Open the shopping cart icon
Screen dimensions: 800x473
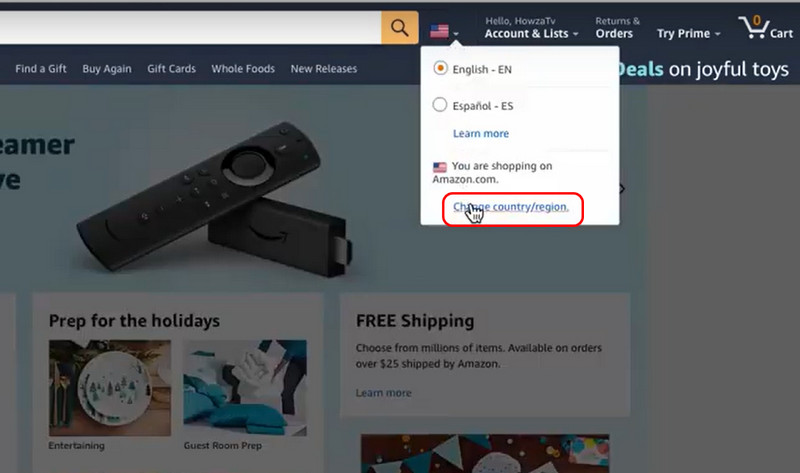pyautogui.click(x=765, y=27)
